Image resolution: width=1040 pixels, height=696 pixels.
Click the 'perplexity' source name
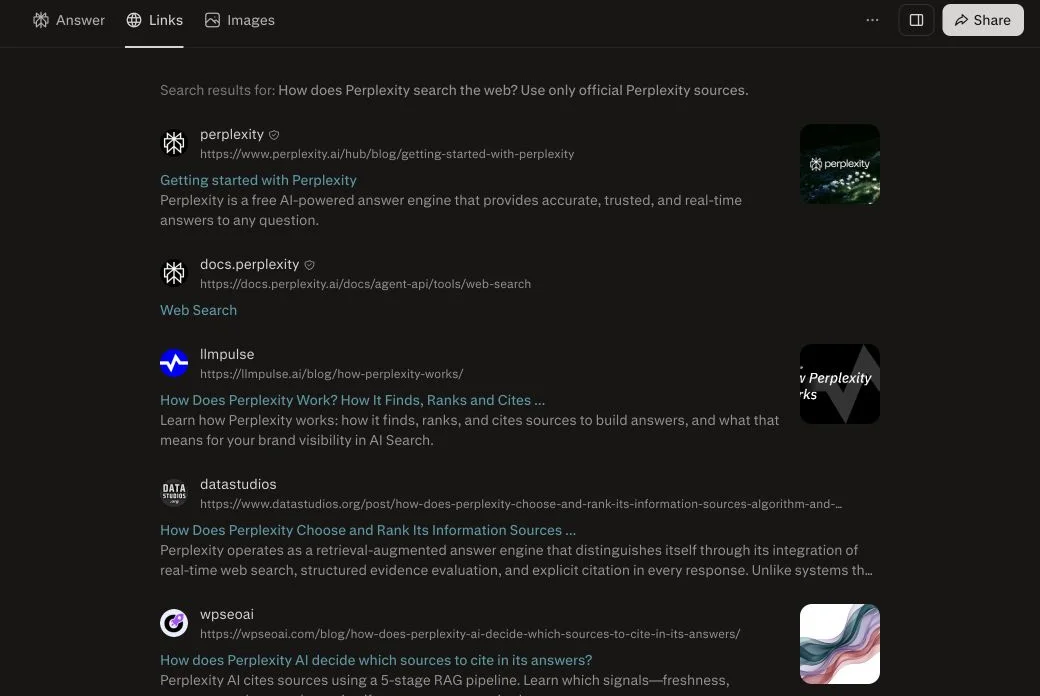point(232,134)
